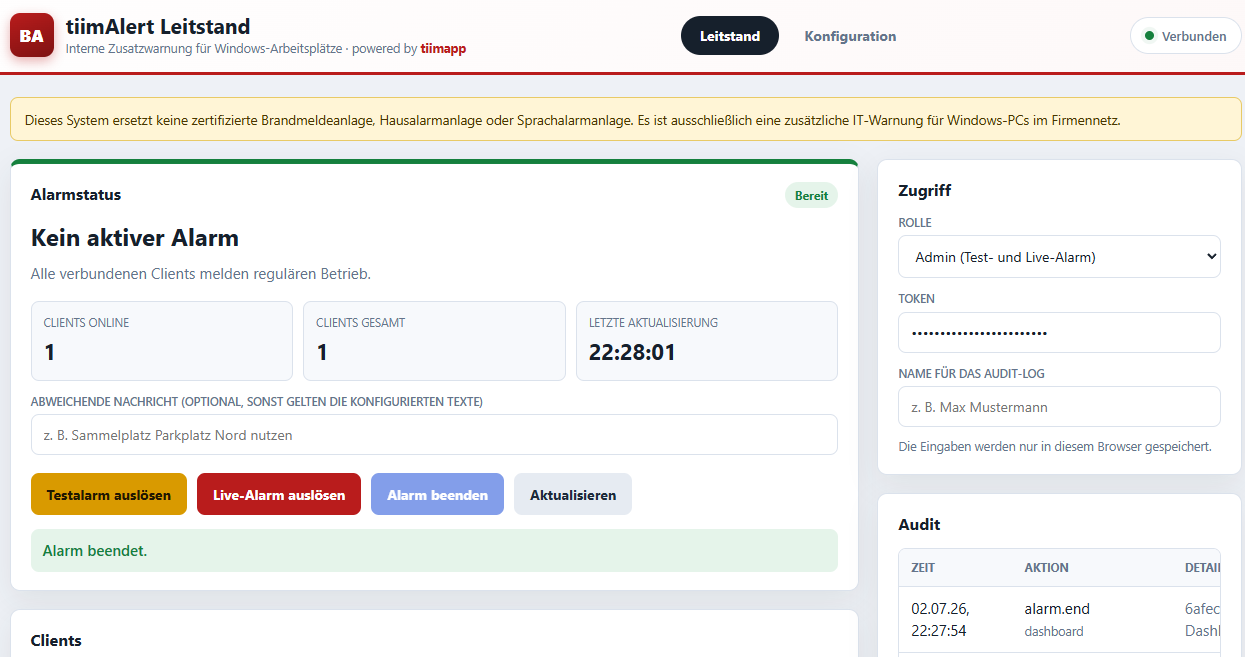Open the Rolle dropdown
1245x657 pixels.
pos(1059,257)
